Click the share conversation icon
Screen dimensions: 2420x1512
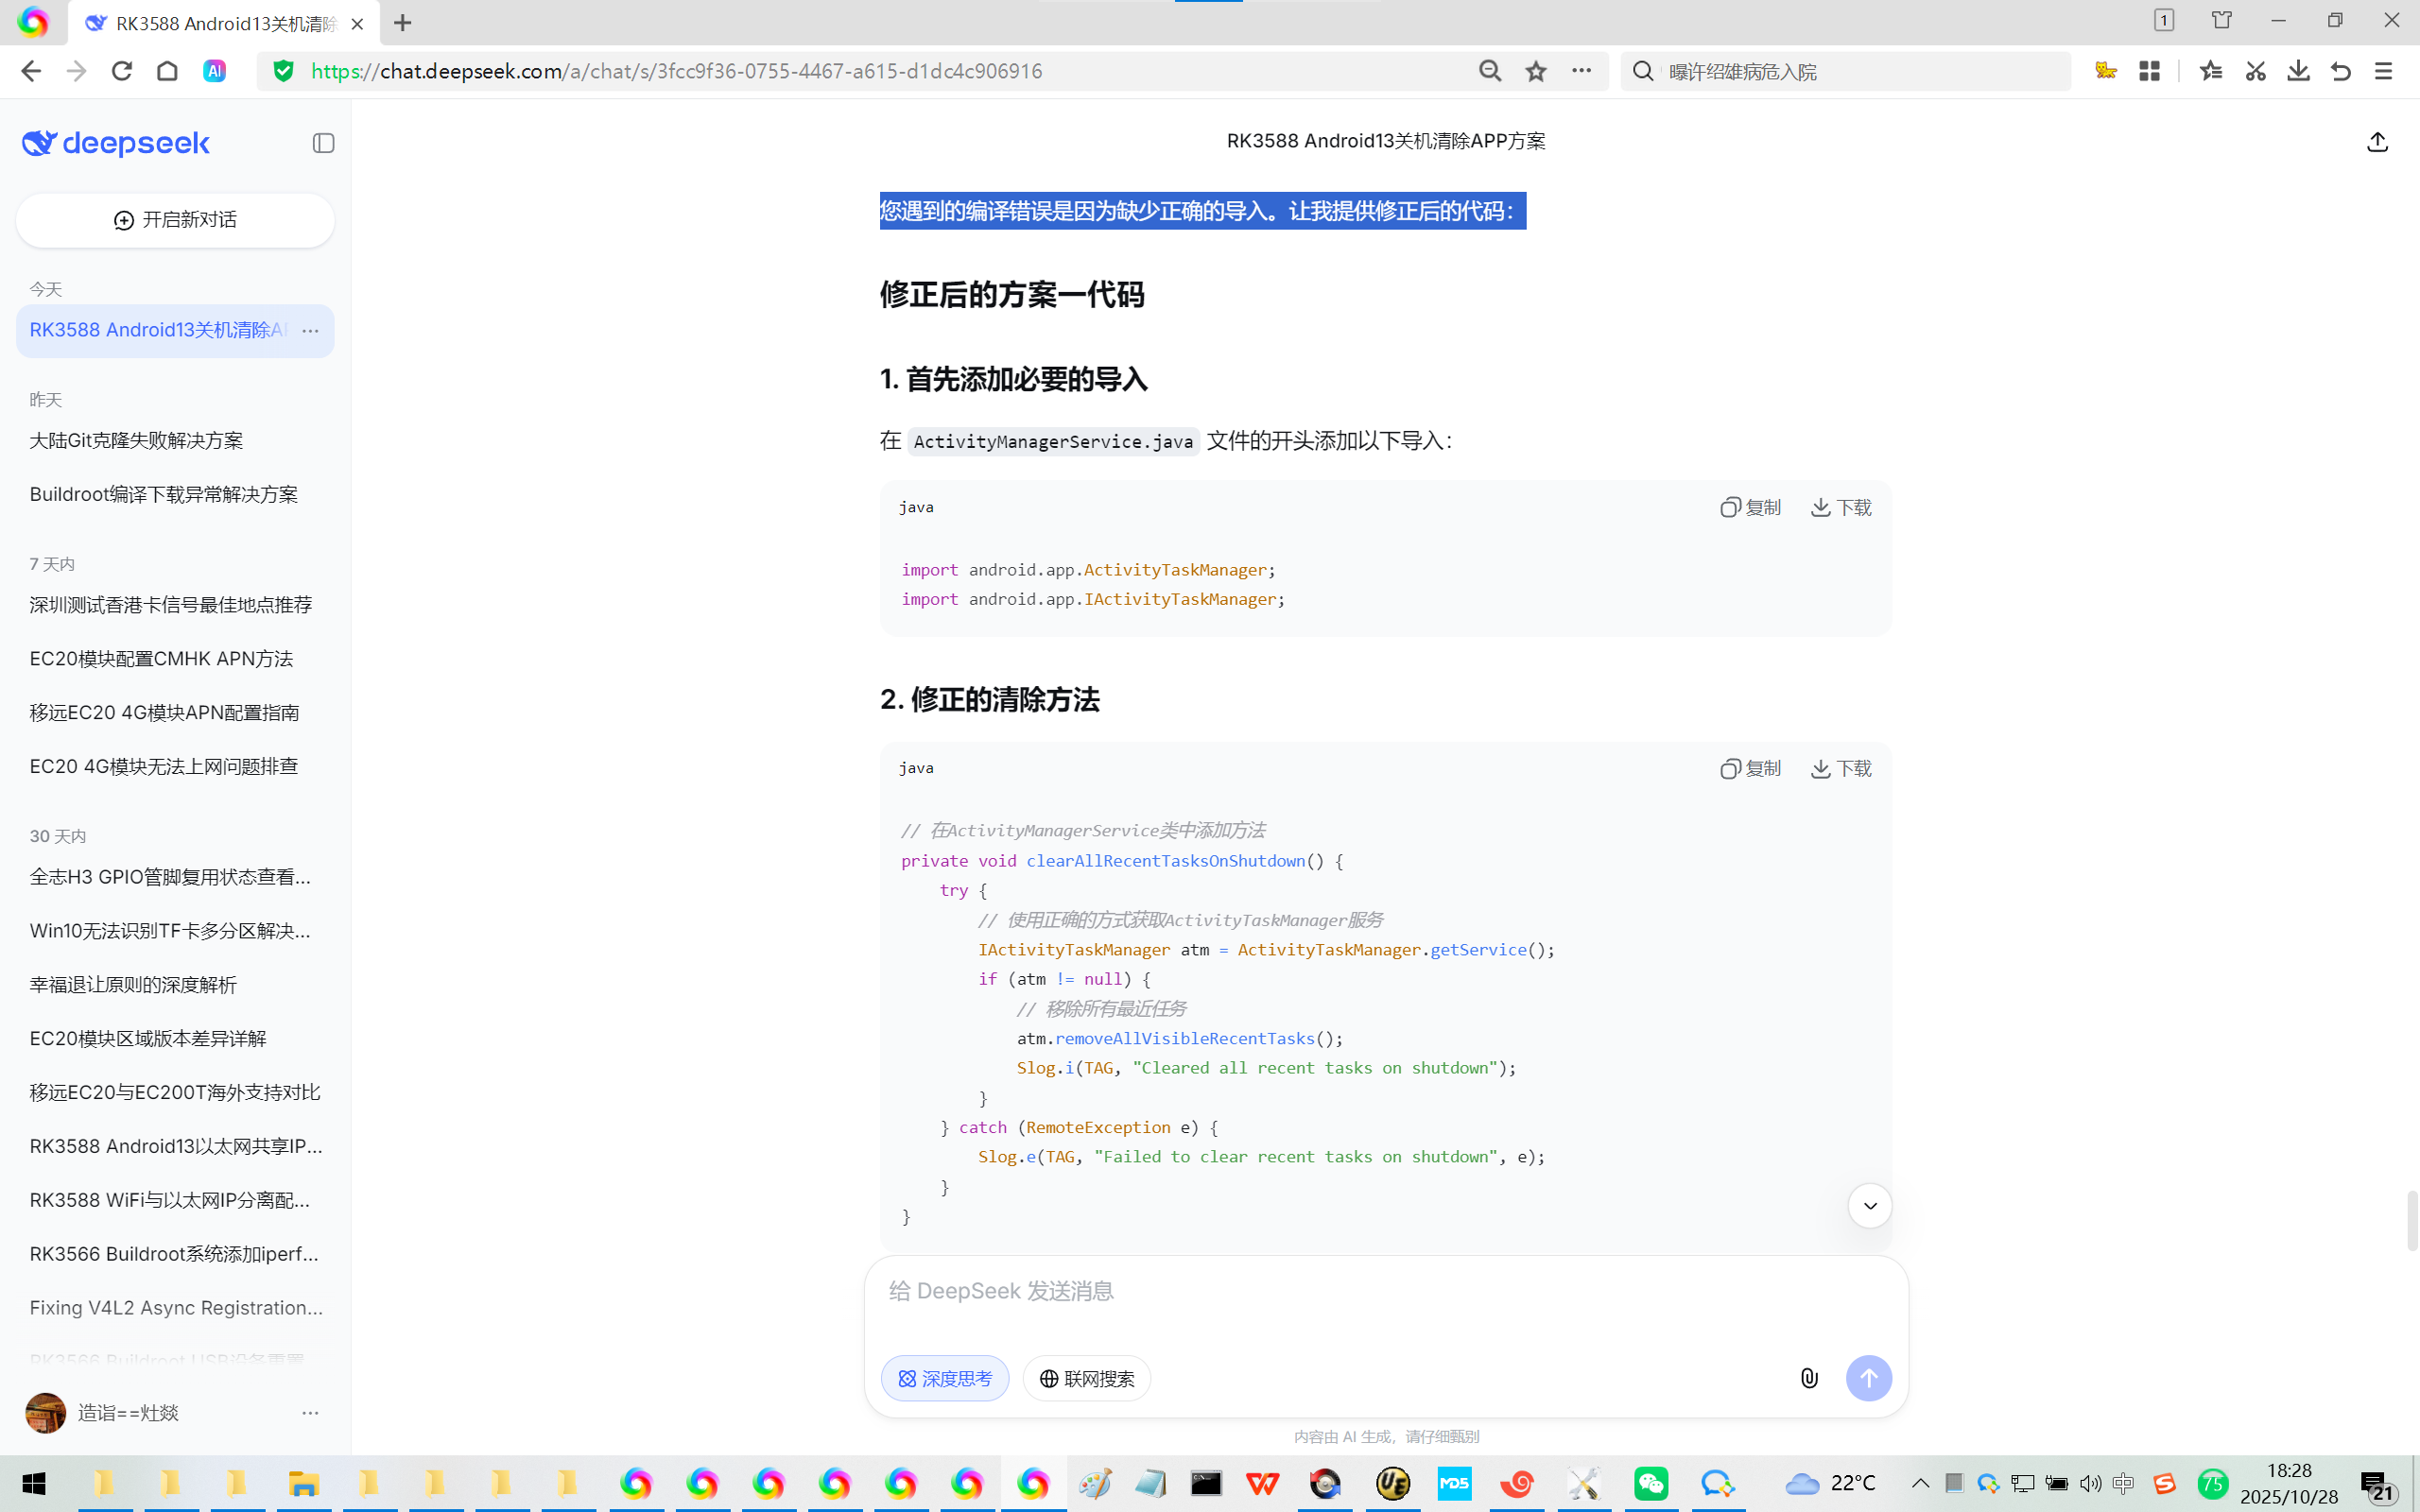point(2377,143)
